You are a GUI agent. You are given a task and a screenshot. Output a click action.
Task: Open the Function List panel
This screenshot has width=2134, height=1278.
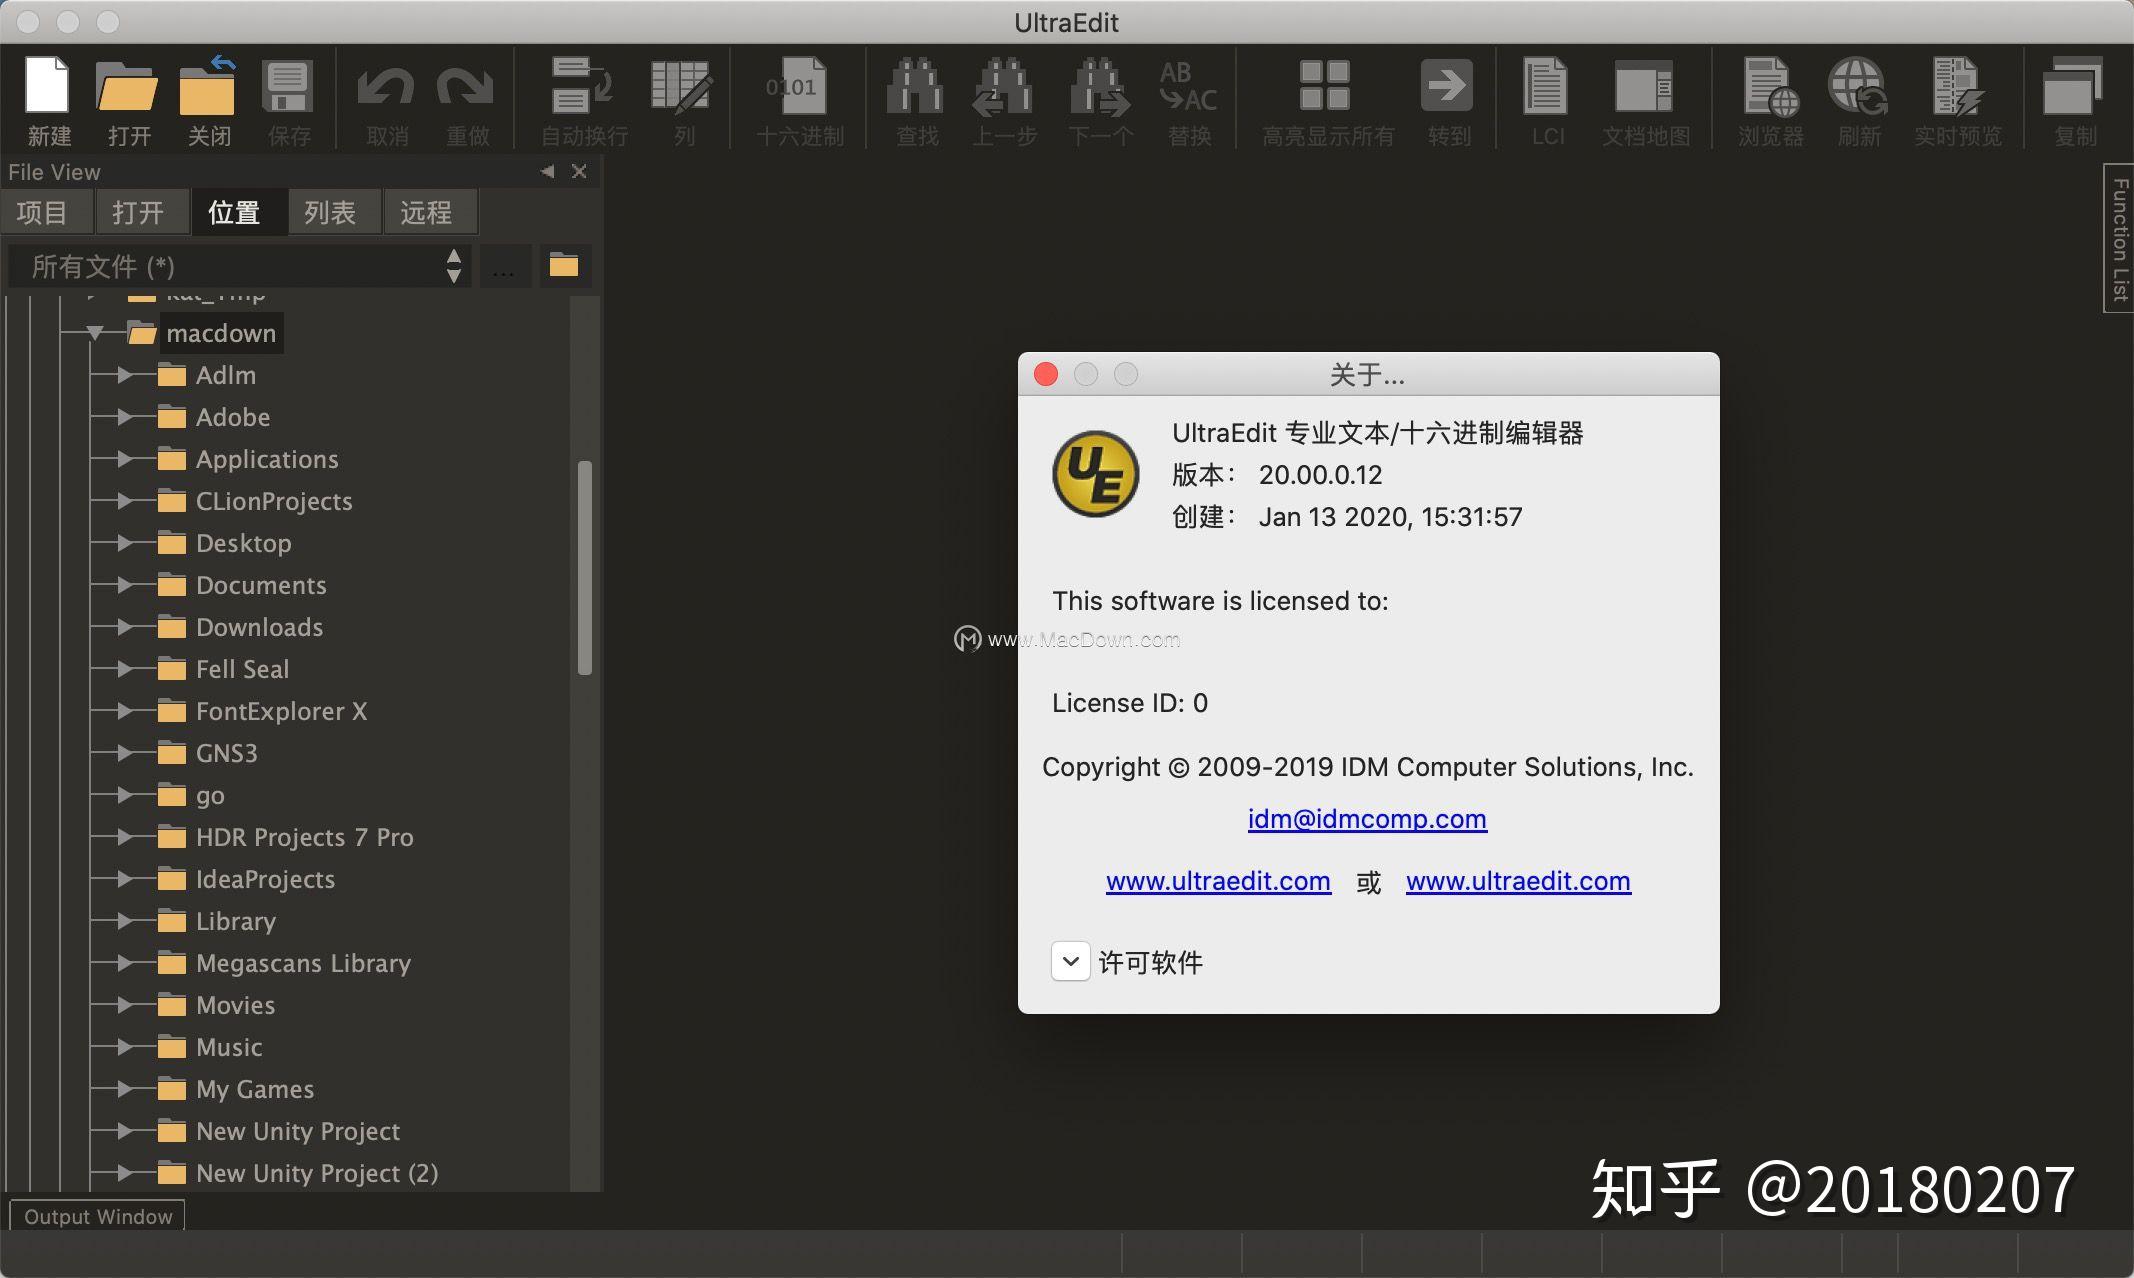2117,240
